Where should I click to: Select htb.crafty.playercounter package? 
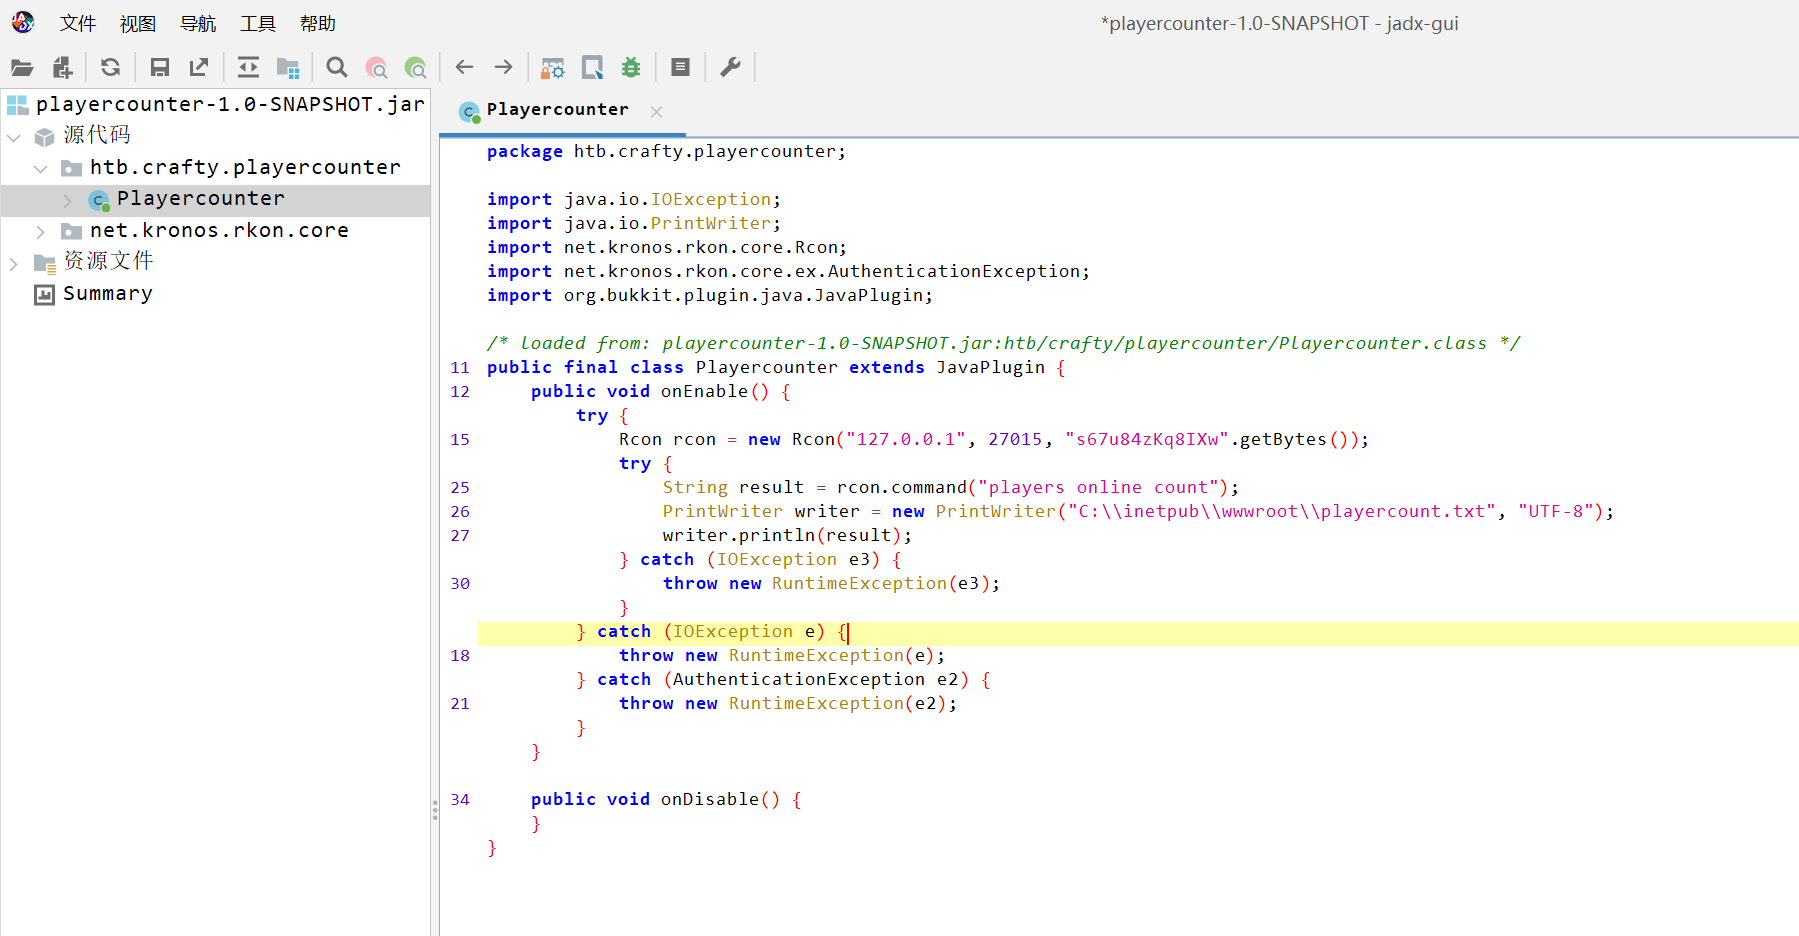pyautogui.click(x=245, y=167)
